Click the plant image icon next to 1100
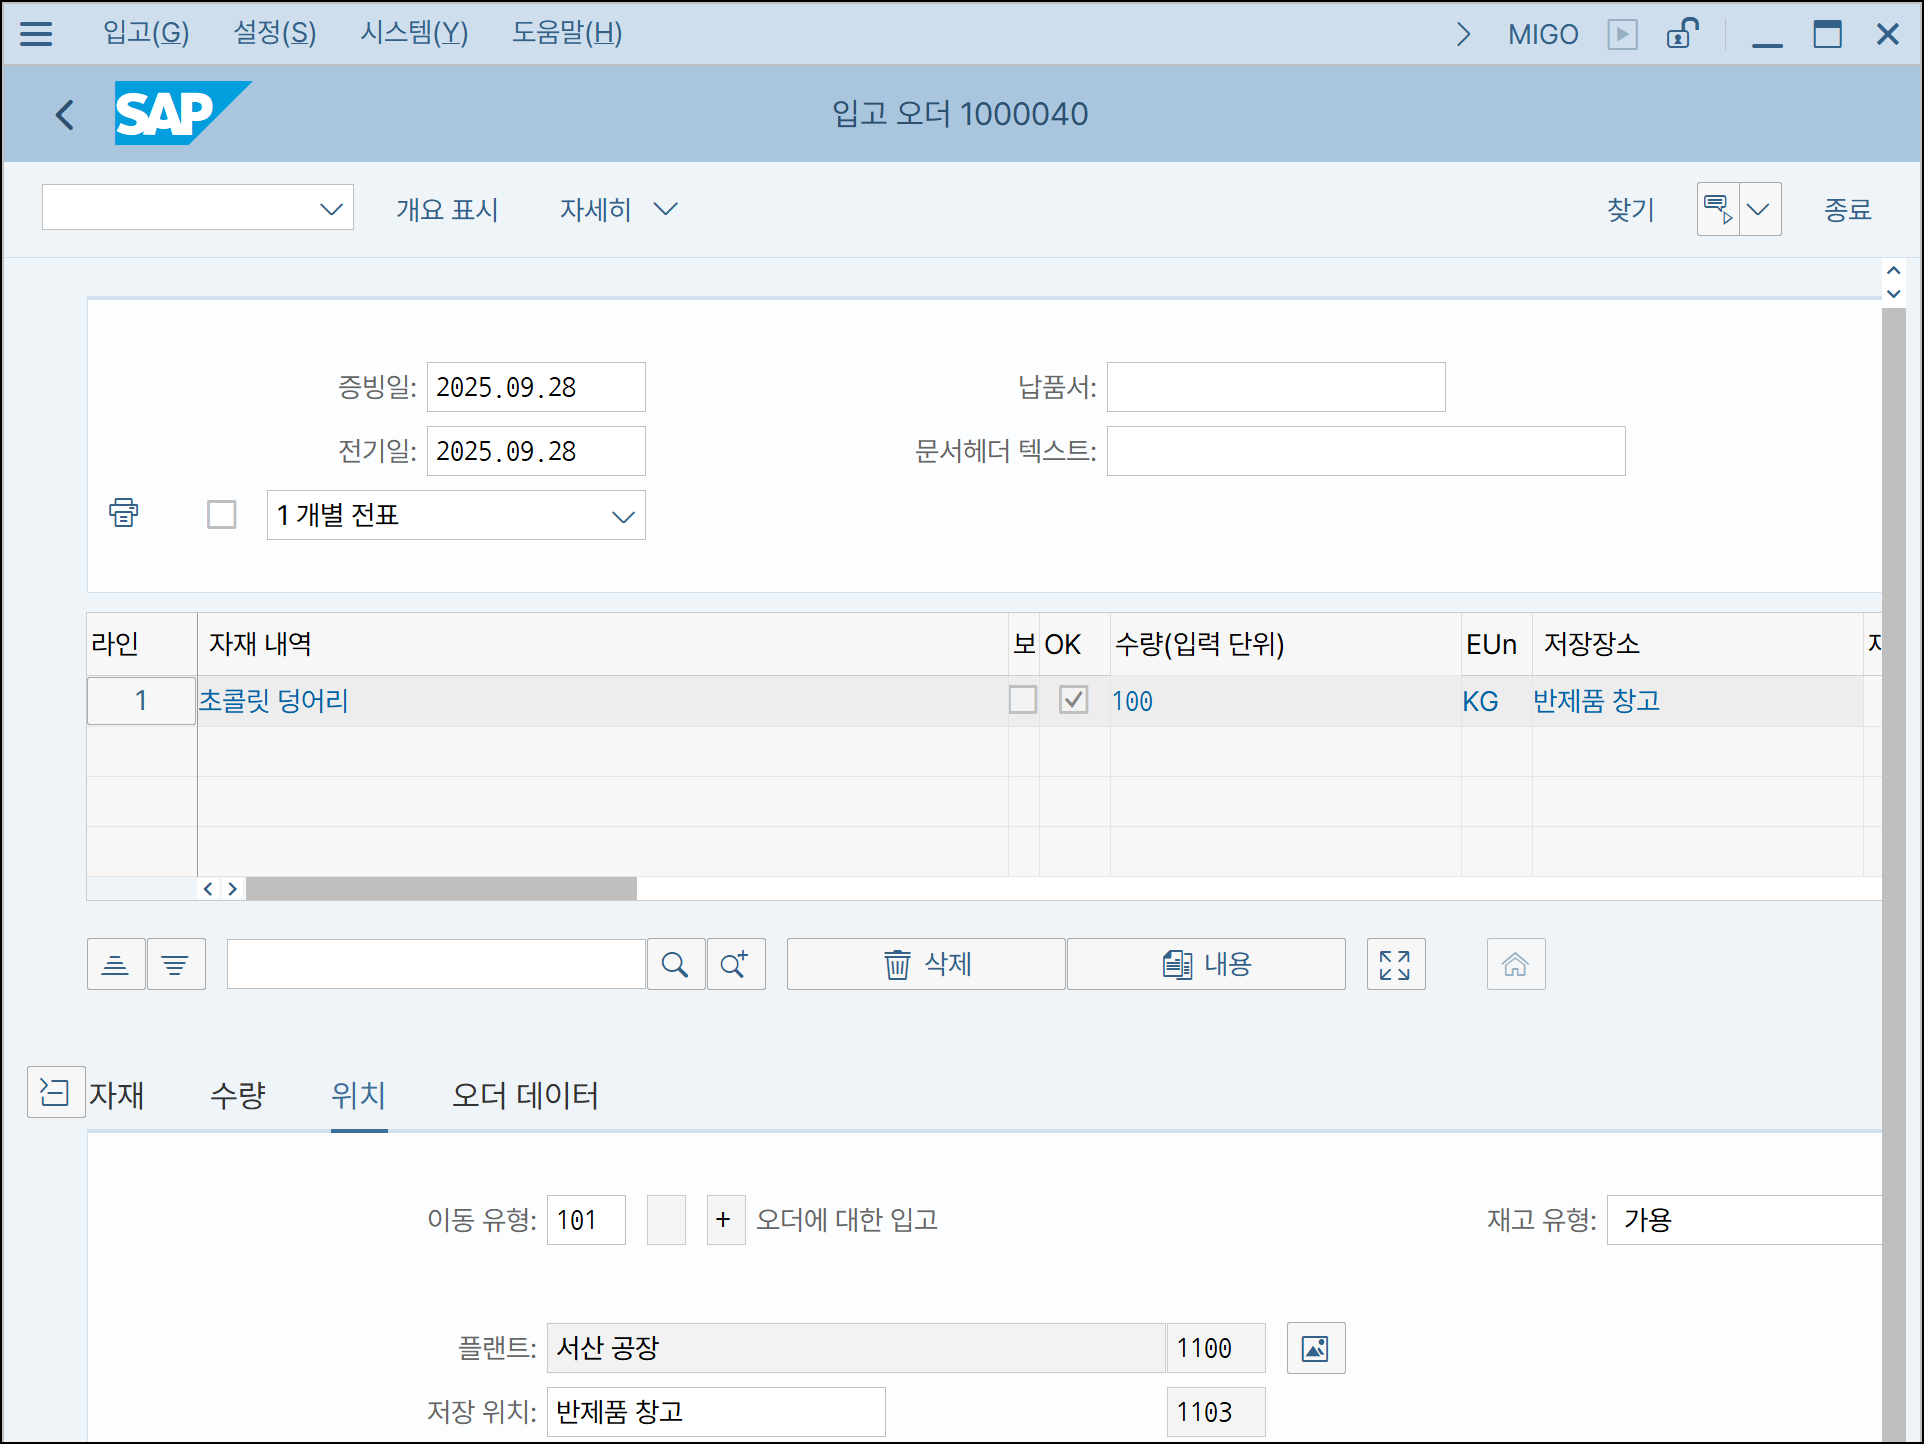 click(x=1315, y=1348)
